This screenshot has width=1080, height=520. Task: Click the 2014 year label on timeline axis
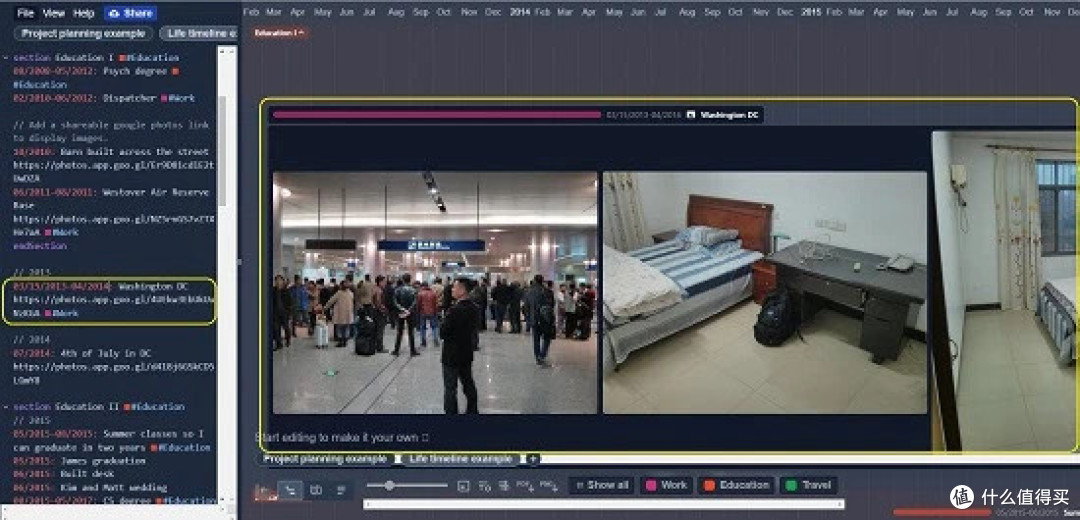click(x=520, y=12)
